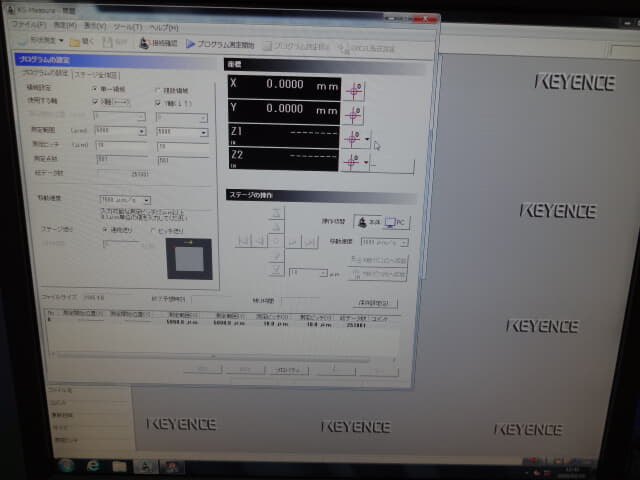Select the 複数領域 radio button
This screenshot has height=480, width=640.
point(158,90)
